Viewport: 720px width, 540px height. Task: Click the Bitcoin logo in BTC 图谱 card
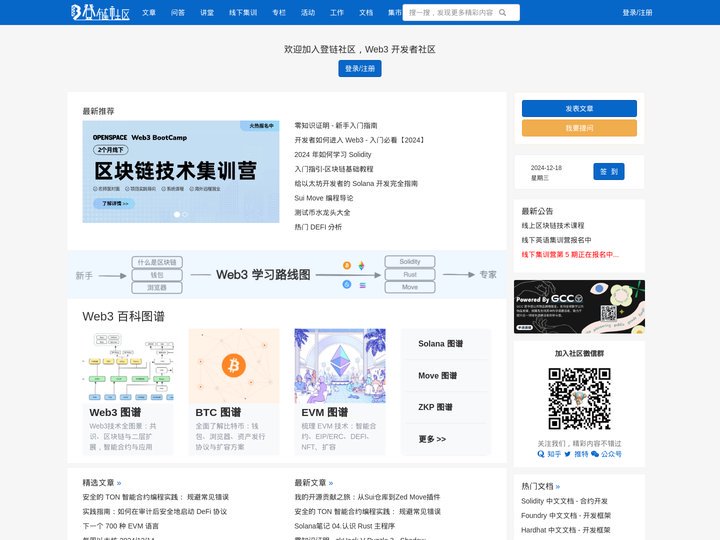[x=234, y=366]
